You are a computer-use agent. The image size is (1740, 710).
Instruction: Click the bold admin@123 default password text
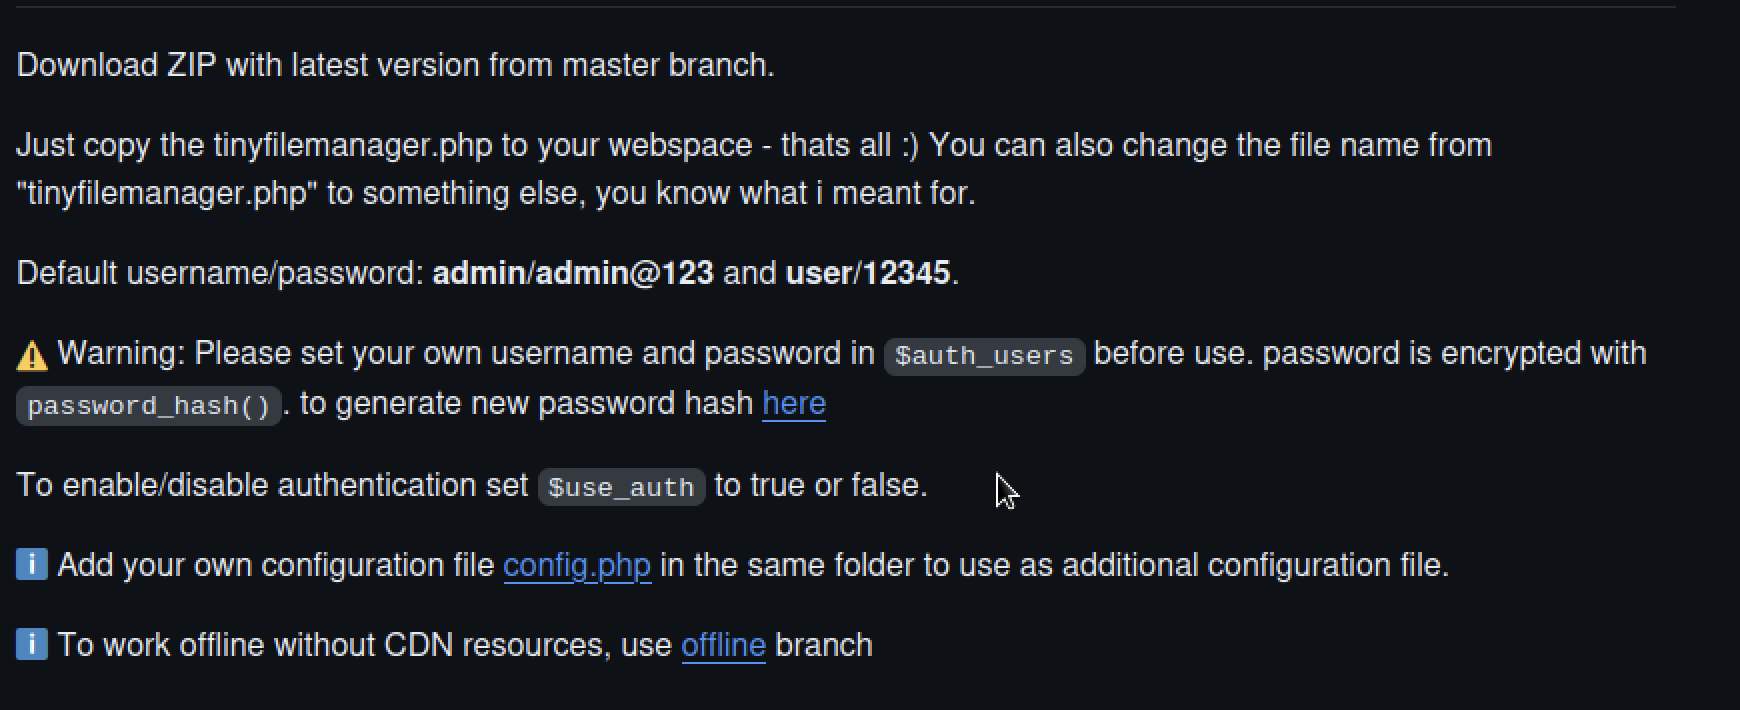pyautogui.click(x=624, y=273)
